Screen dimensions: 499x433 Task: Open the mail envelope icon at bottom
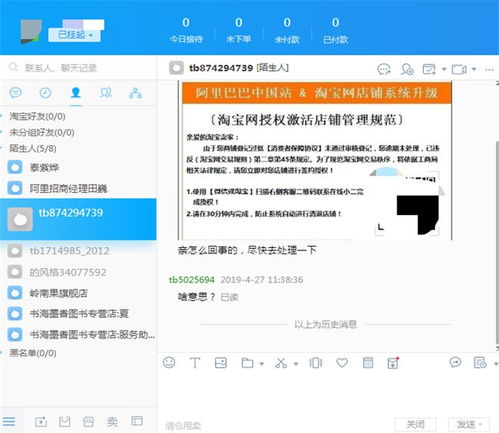64,422
